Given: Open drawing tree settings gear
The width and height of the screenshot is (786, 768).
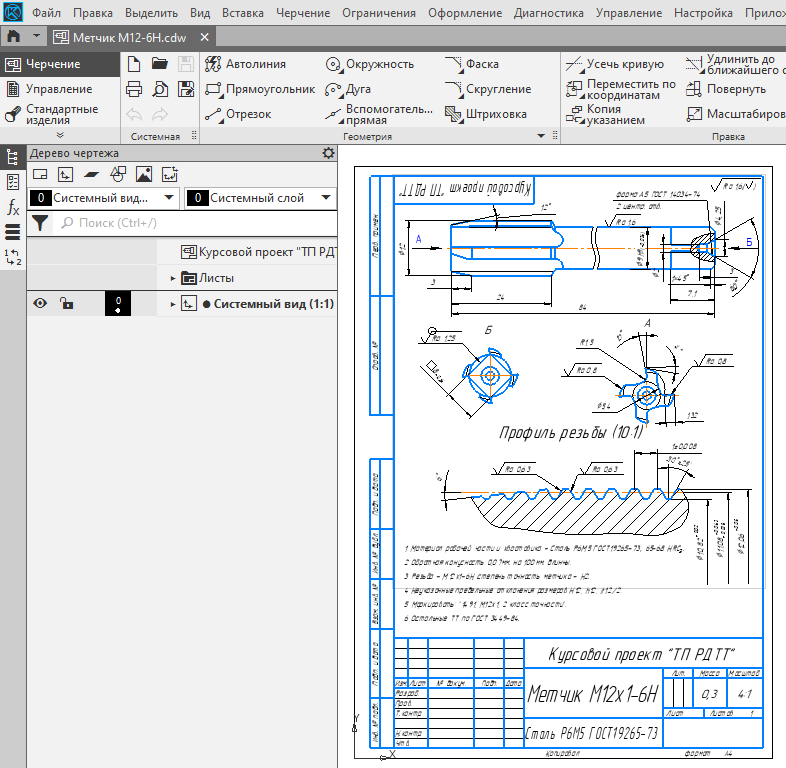Looking at the screenshot, I should [x=328, y=153].
